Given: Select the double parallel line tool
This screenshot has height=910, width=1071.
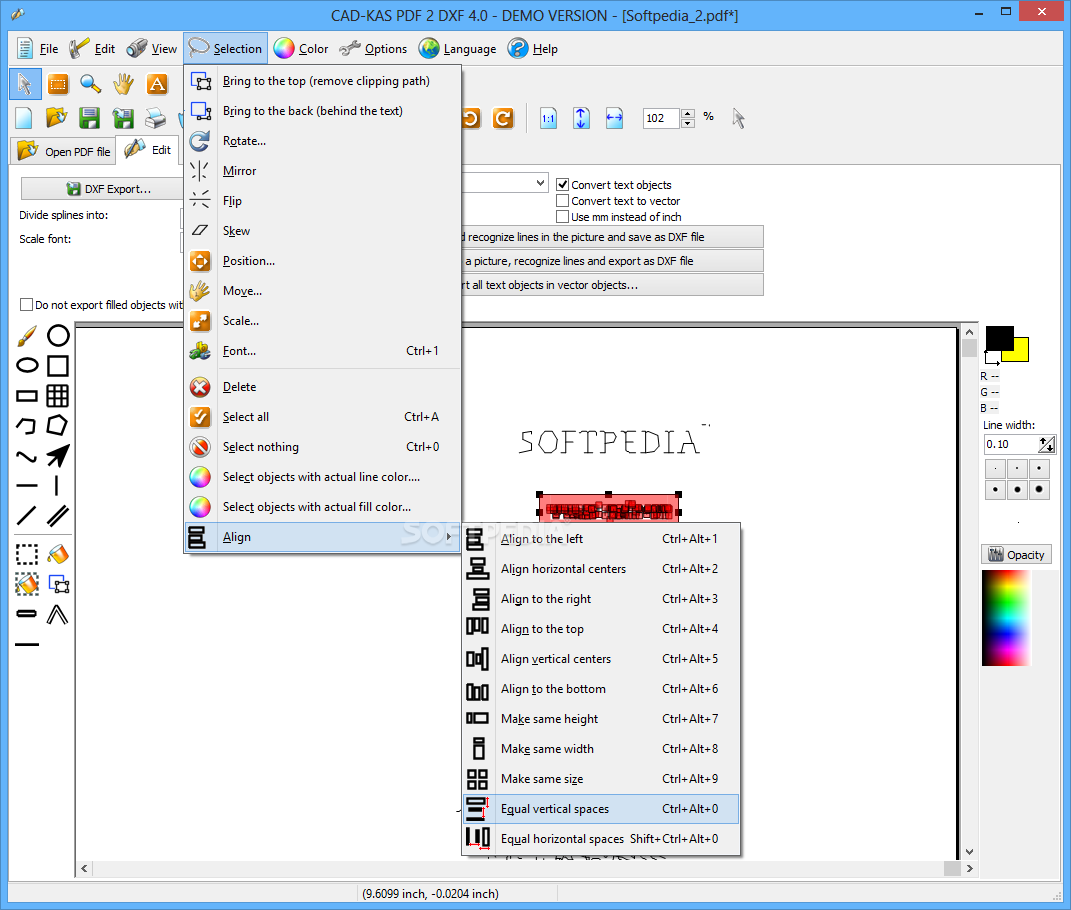Looking at the screenshot, I should coord(58,515).
